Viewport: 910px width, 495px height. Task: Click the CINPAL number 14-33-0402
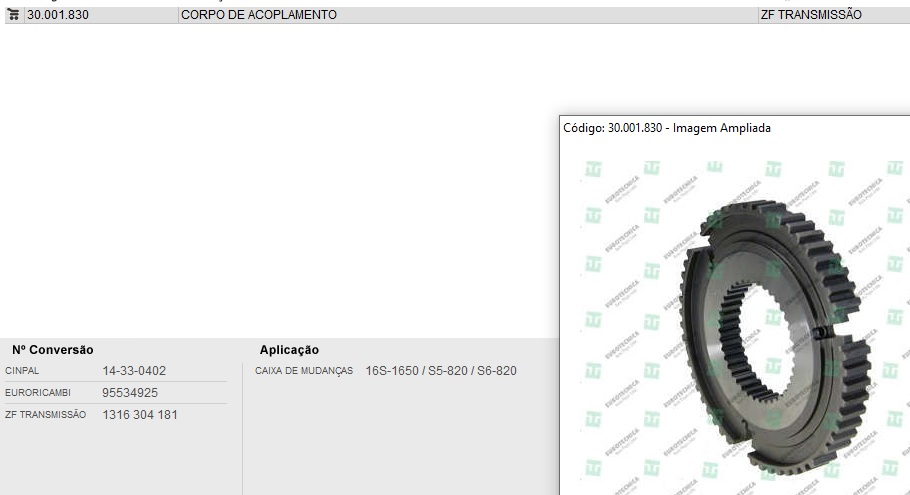pyautogui.click(x=134, y=371)
